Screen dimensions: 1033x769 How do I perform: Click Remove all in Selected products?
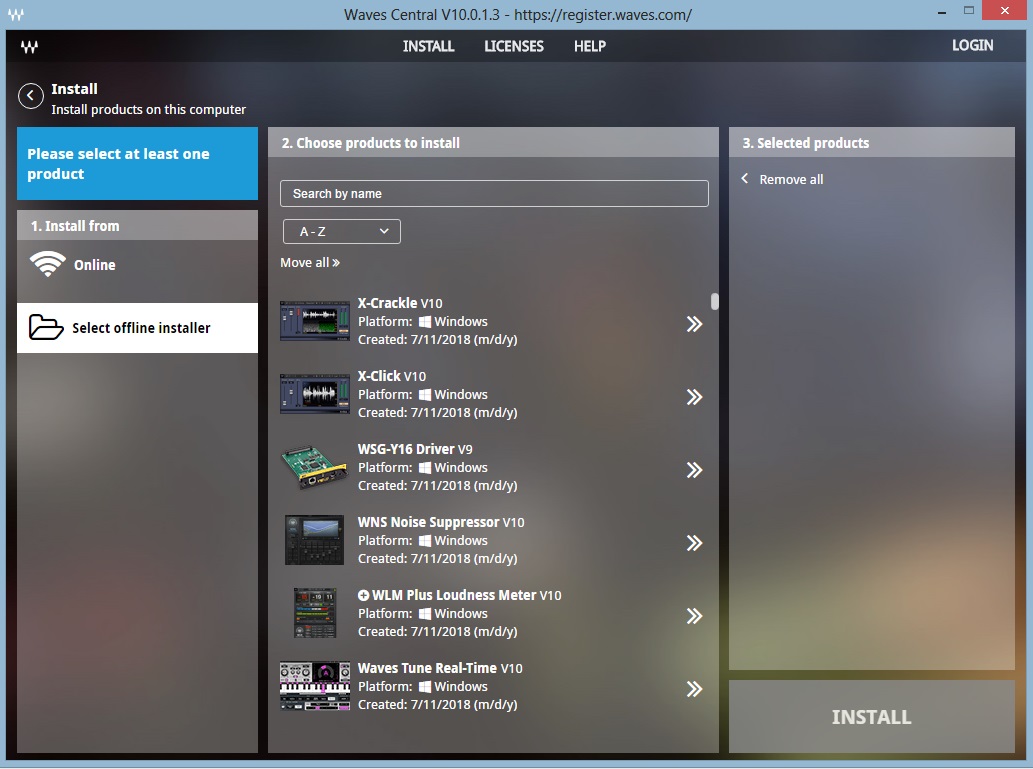791,179
